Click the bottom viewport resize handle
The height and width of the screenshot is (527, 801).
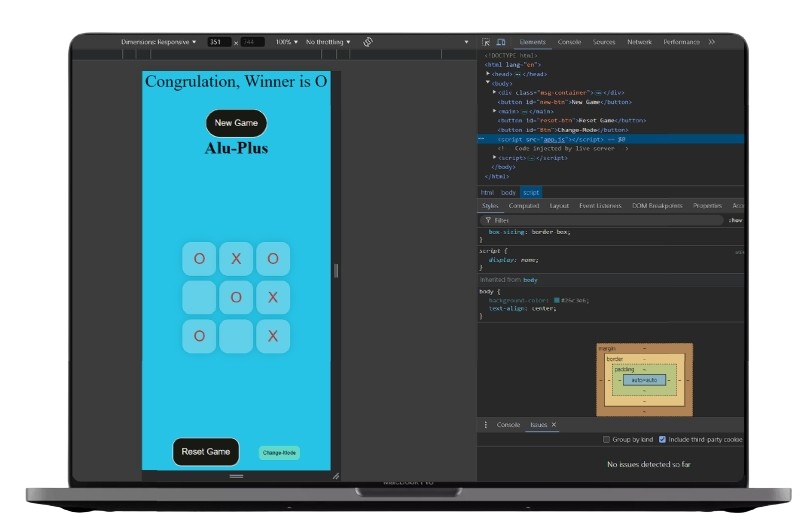(x=236, y=476)
